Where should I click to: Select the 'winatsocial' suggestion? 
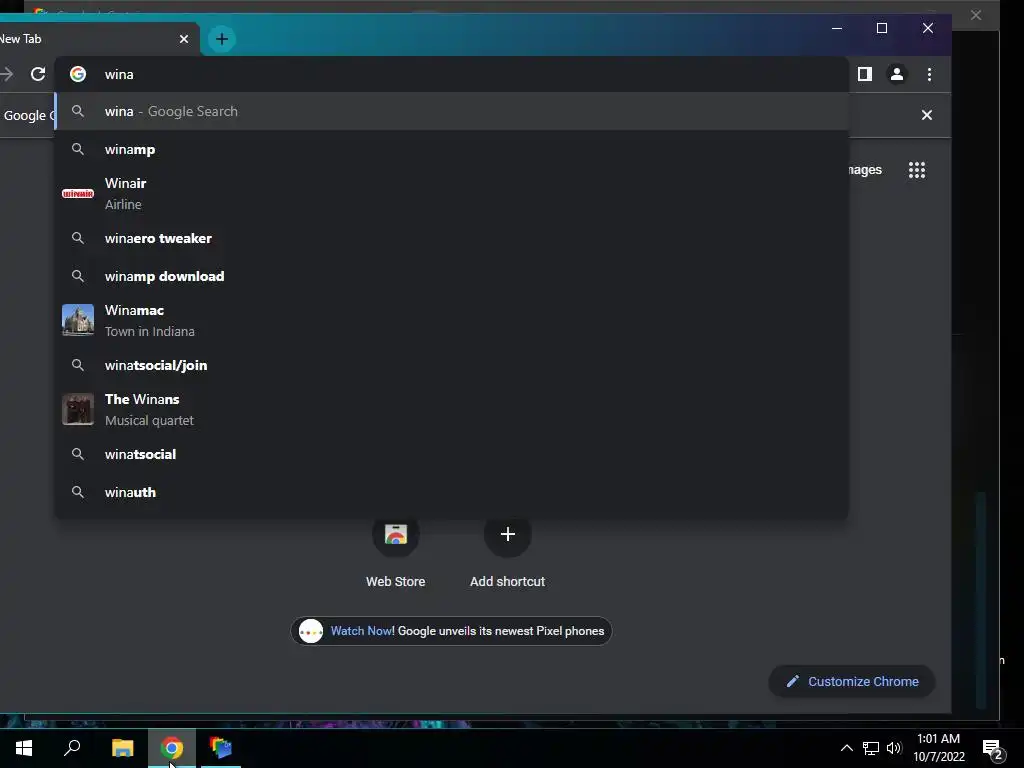coord(452,455)
